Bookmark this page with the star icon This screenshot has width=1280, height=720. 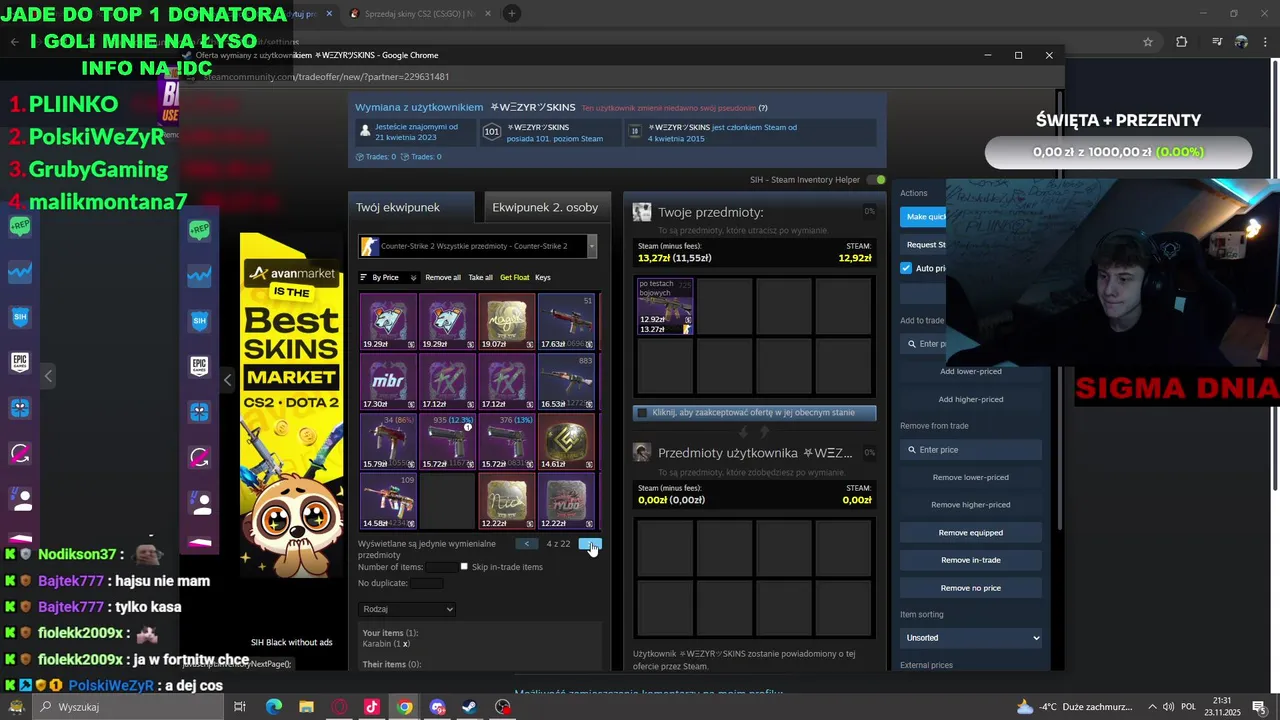pos(1148,42)
